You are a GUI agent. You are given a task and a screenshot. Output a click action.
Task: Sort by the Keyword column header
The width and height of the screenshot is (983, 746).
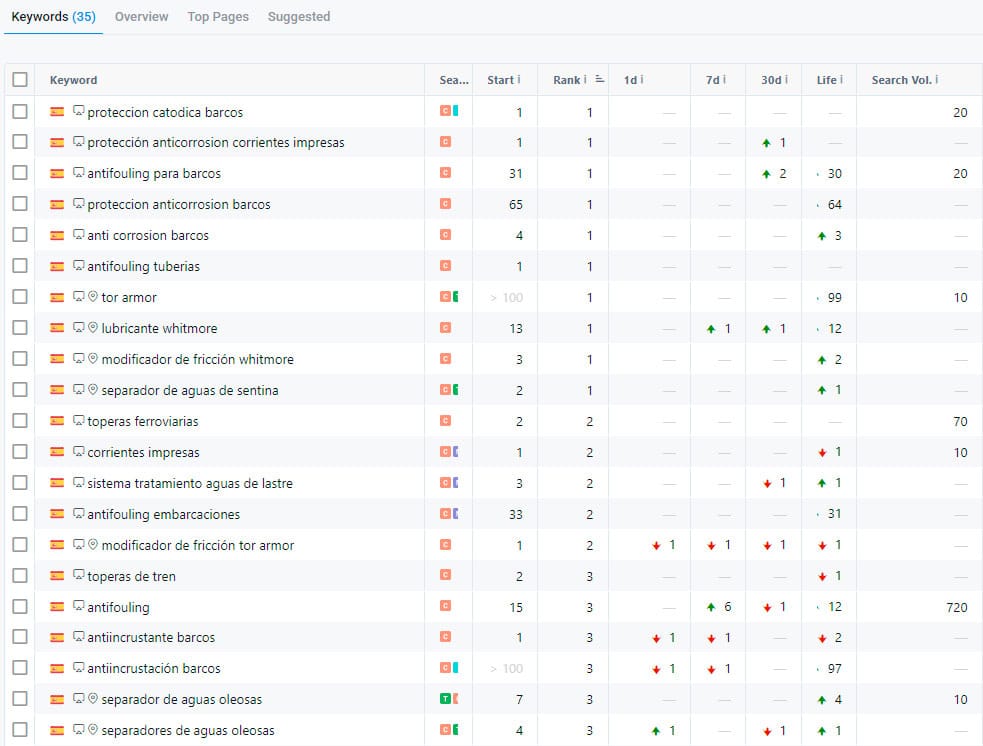point(73,80)
